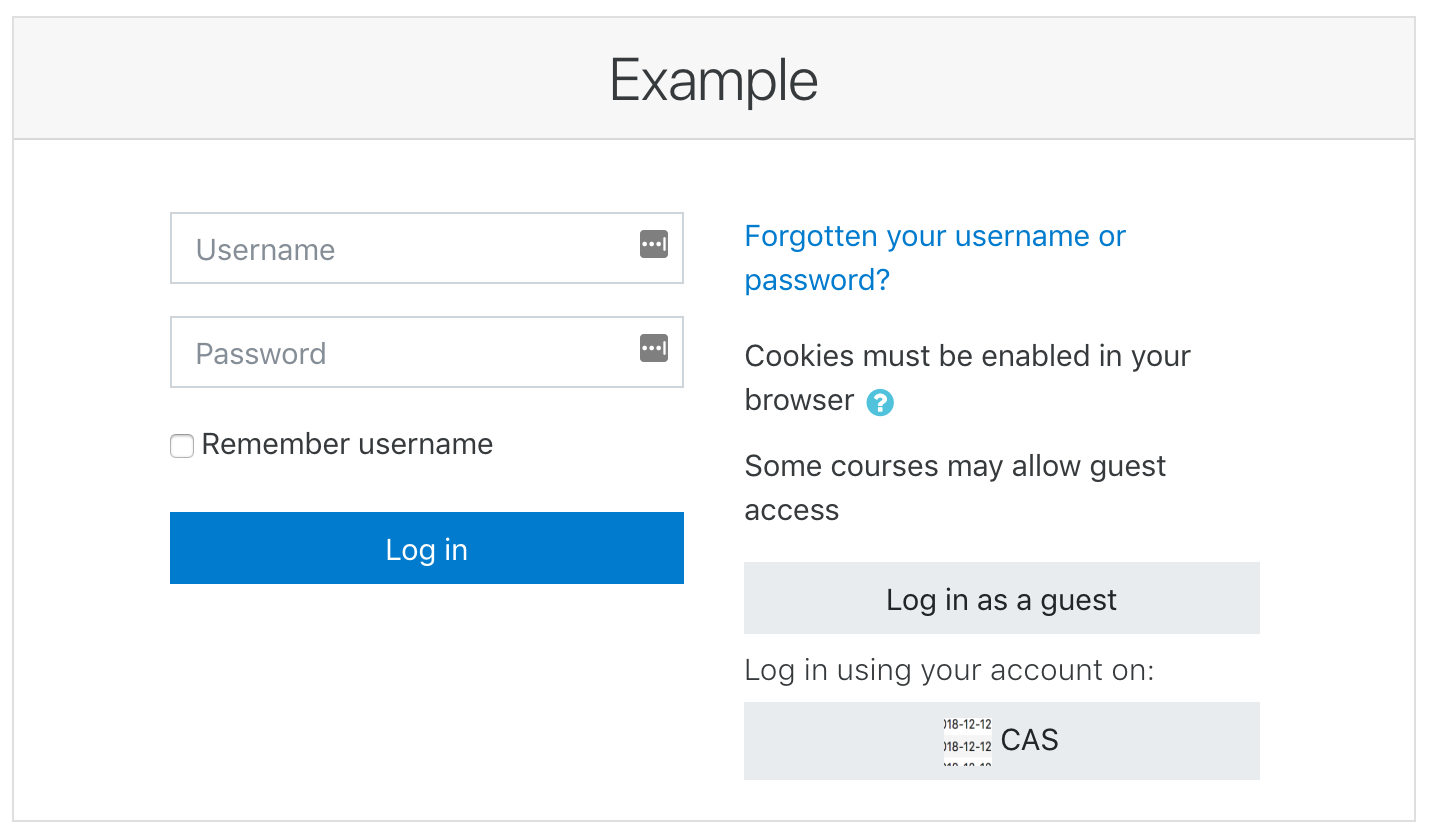Image resolution: width=1436 pixels, height=840 pixels.
Task: Click the word 'browser' beside help icon
Action: [800, 400]
